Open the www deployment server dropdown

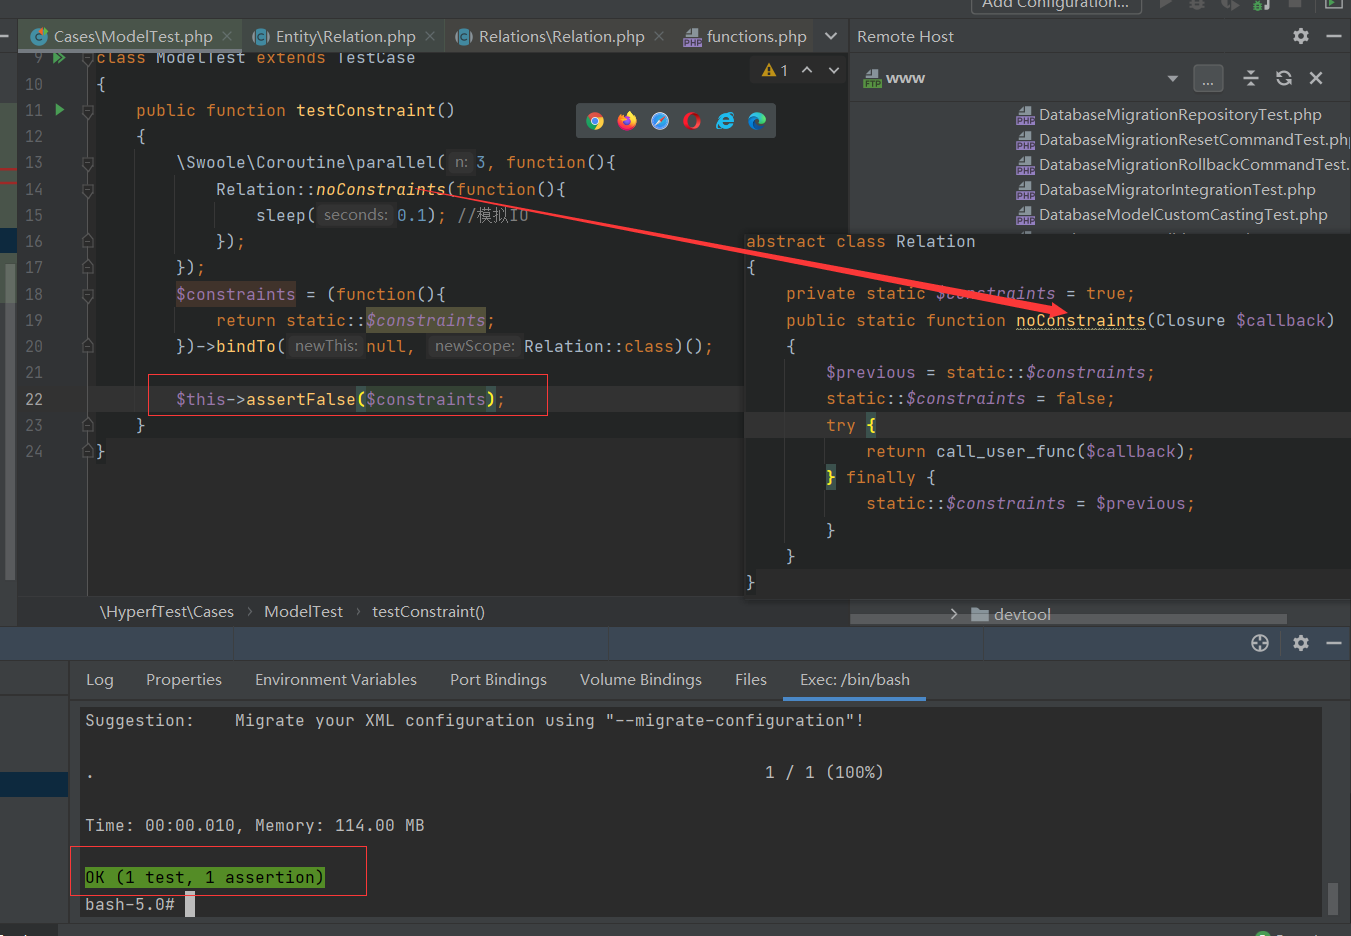[x=1172, y=78]
